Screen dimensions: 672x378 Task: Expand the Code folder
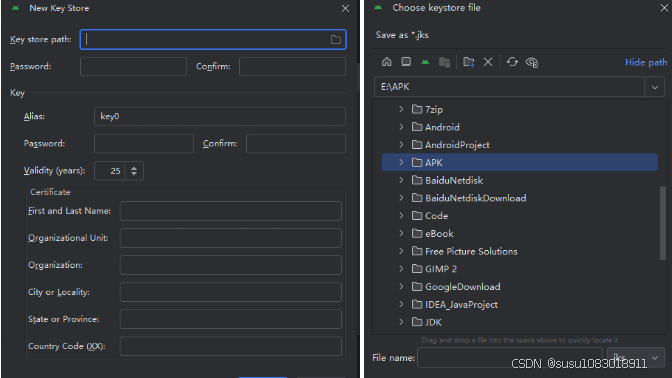click(401, 216)
